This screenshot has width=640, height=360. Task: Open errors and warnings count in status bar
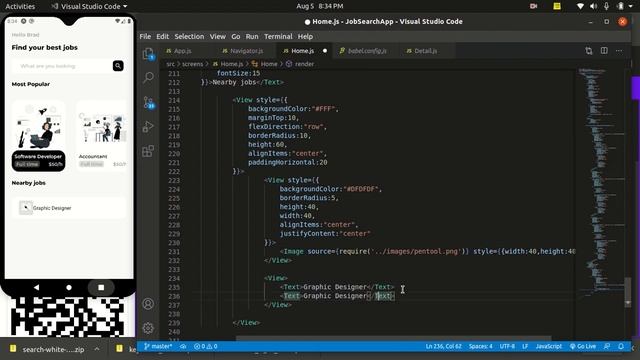tap(206, 346)
